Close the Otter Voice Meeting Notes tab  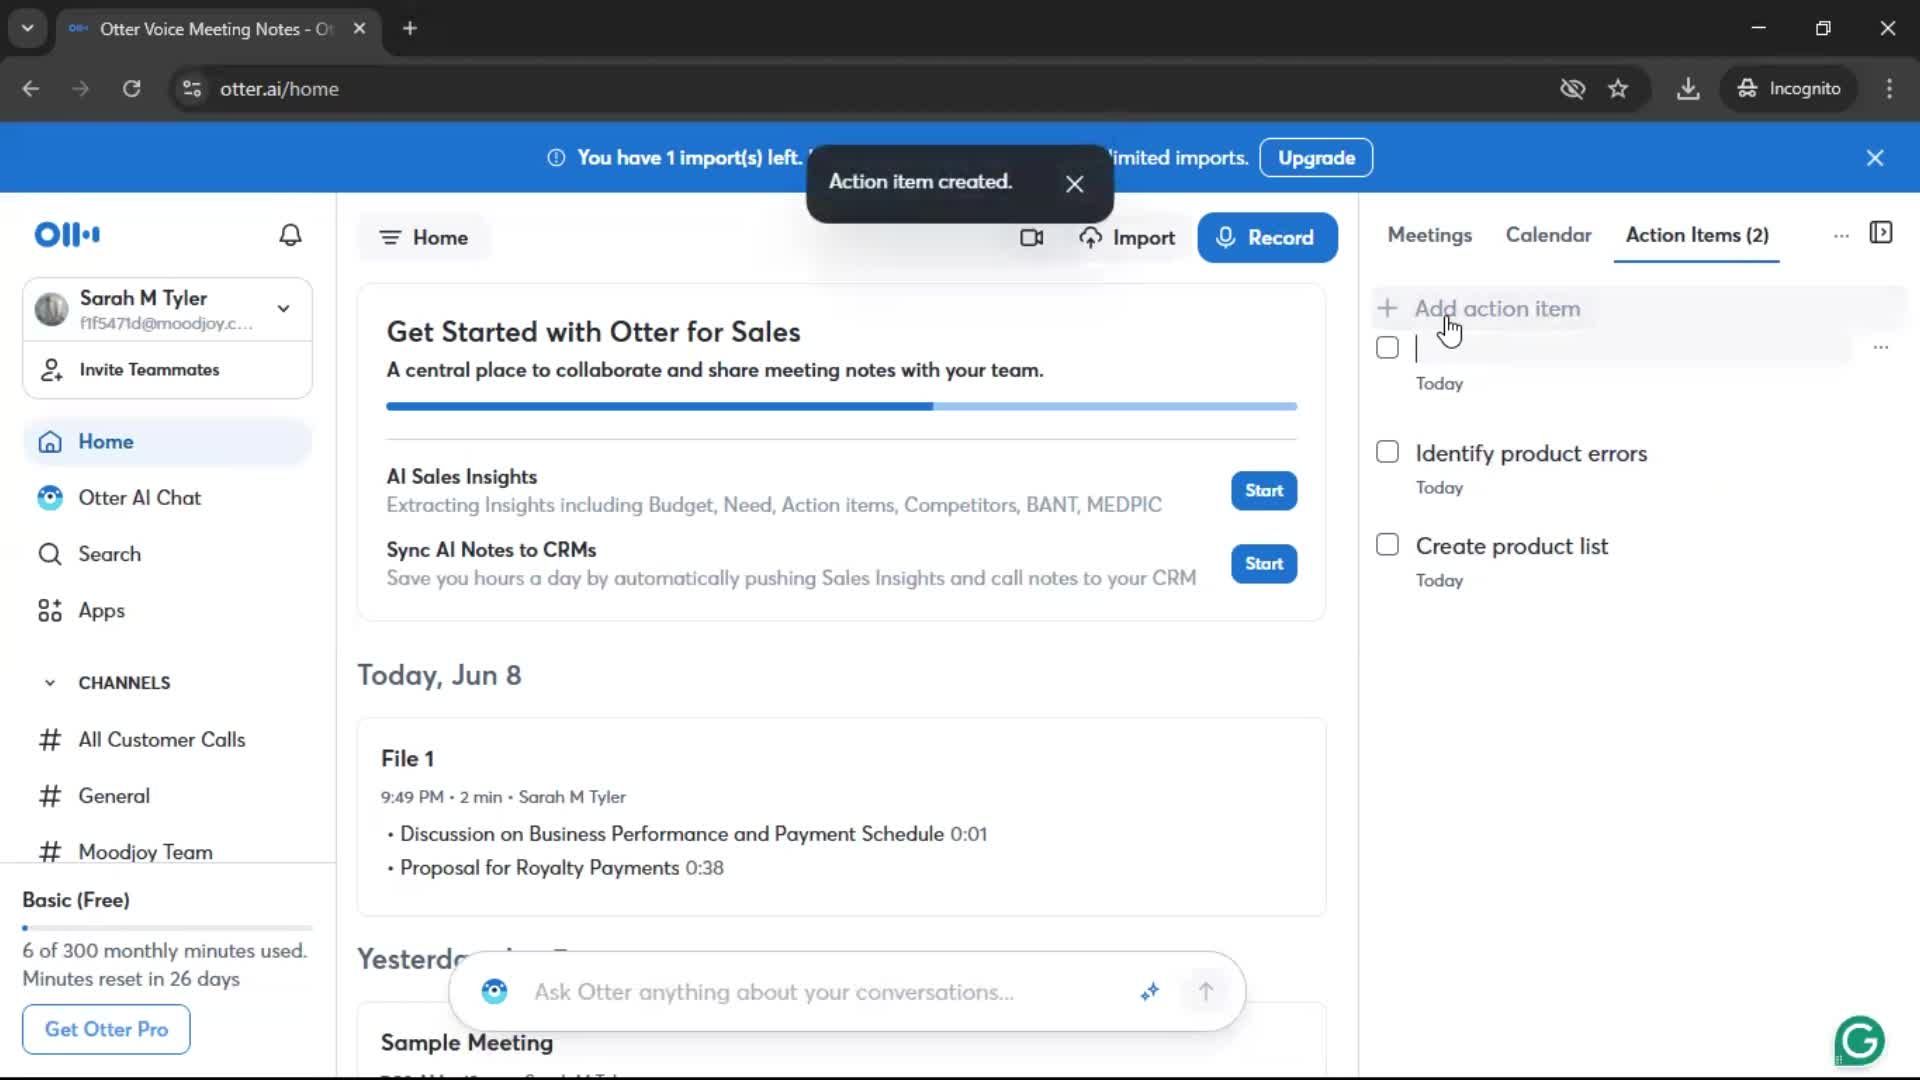coord(359,29)
